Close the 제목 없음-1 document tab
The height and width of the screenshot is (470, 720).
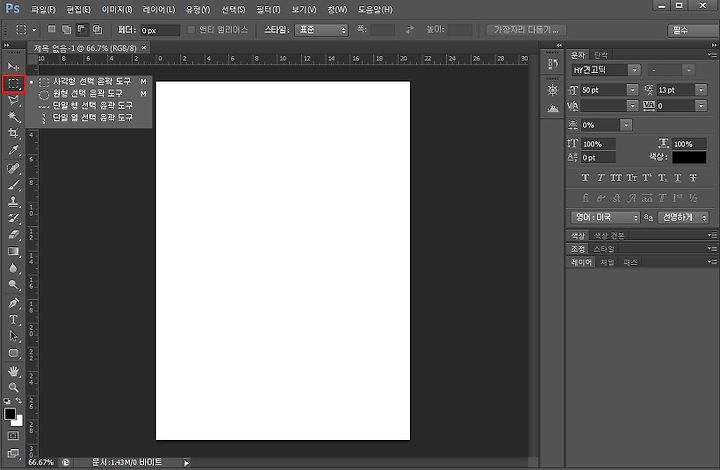coord(144,48)
